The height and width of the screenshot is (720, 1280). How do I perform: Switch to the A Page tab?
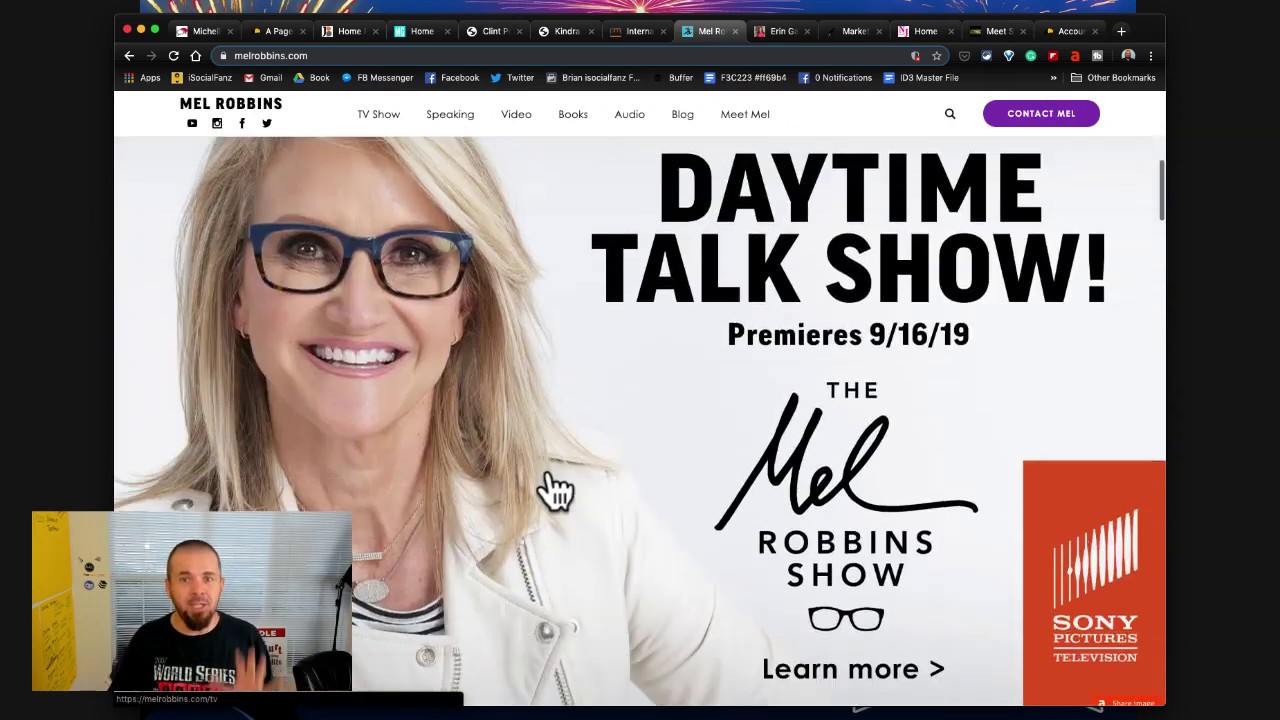(x=276, y=31)
